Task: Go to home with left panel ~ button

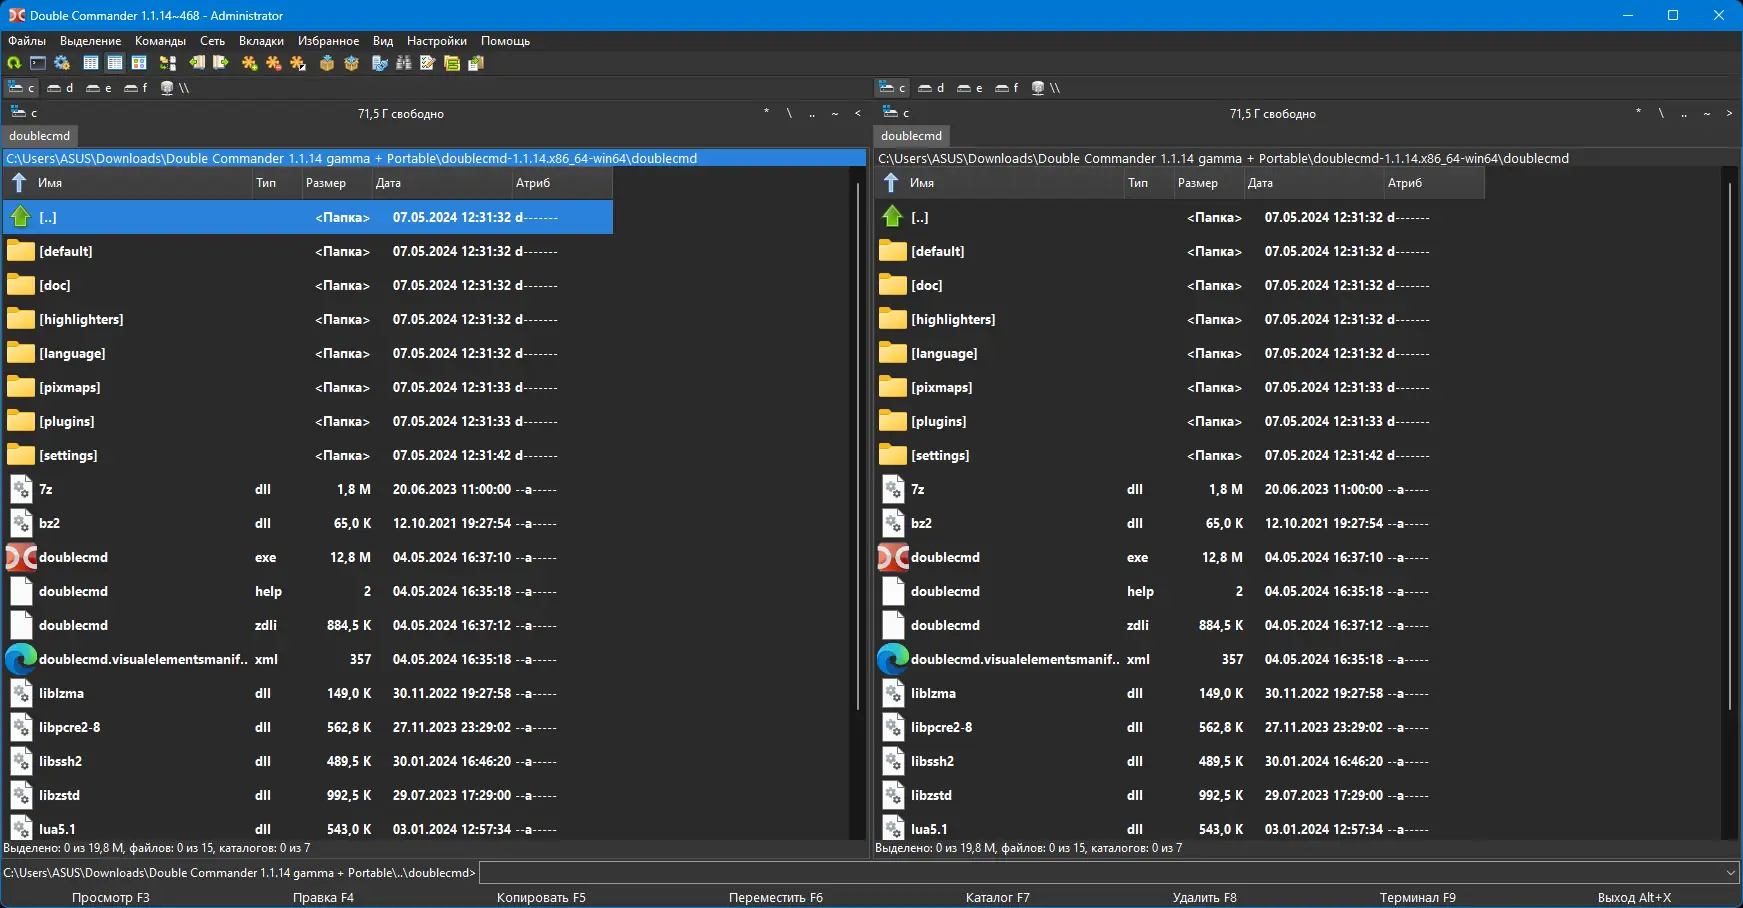Action: [835, 113]
